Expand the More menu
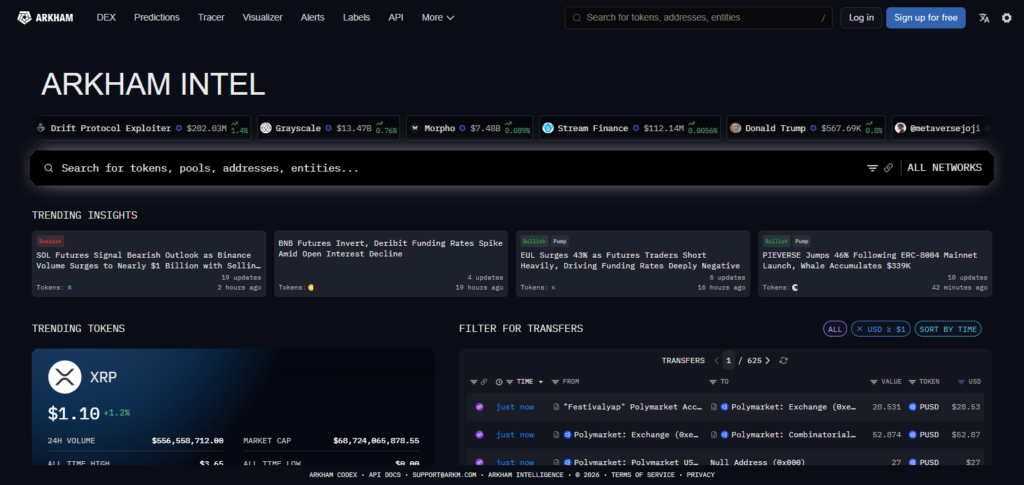Screen dimensions: 1024x485 [438, 18]
